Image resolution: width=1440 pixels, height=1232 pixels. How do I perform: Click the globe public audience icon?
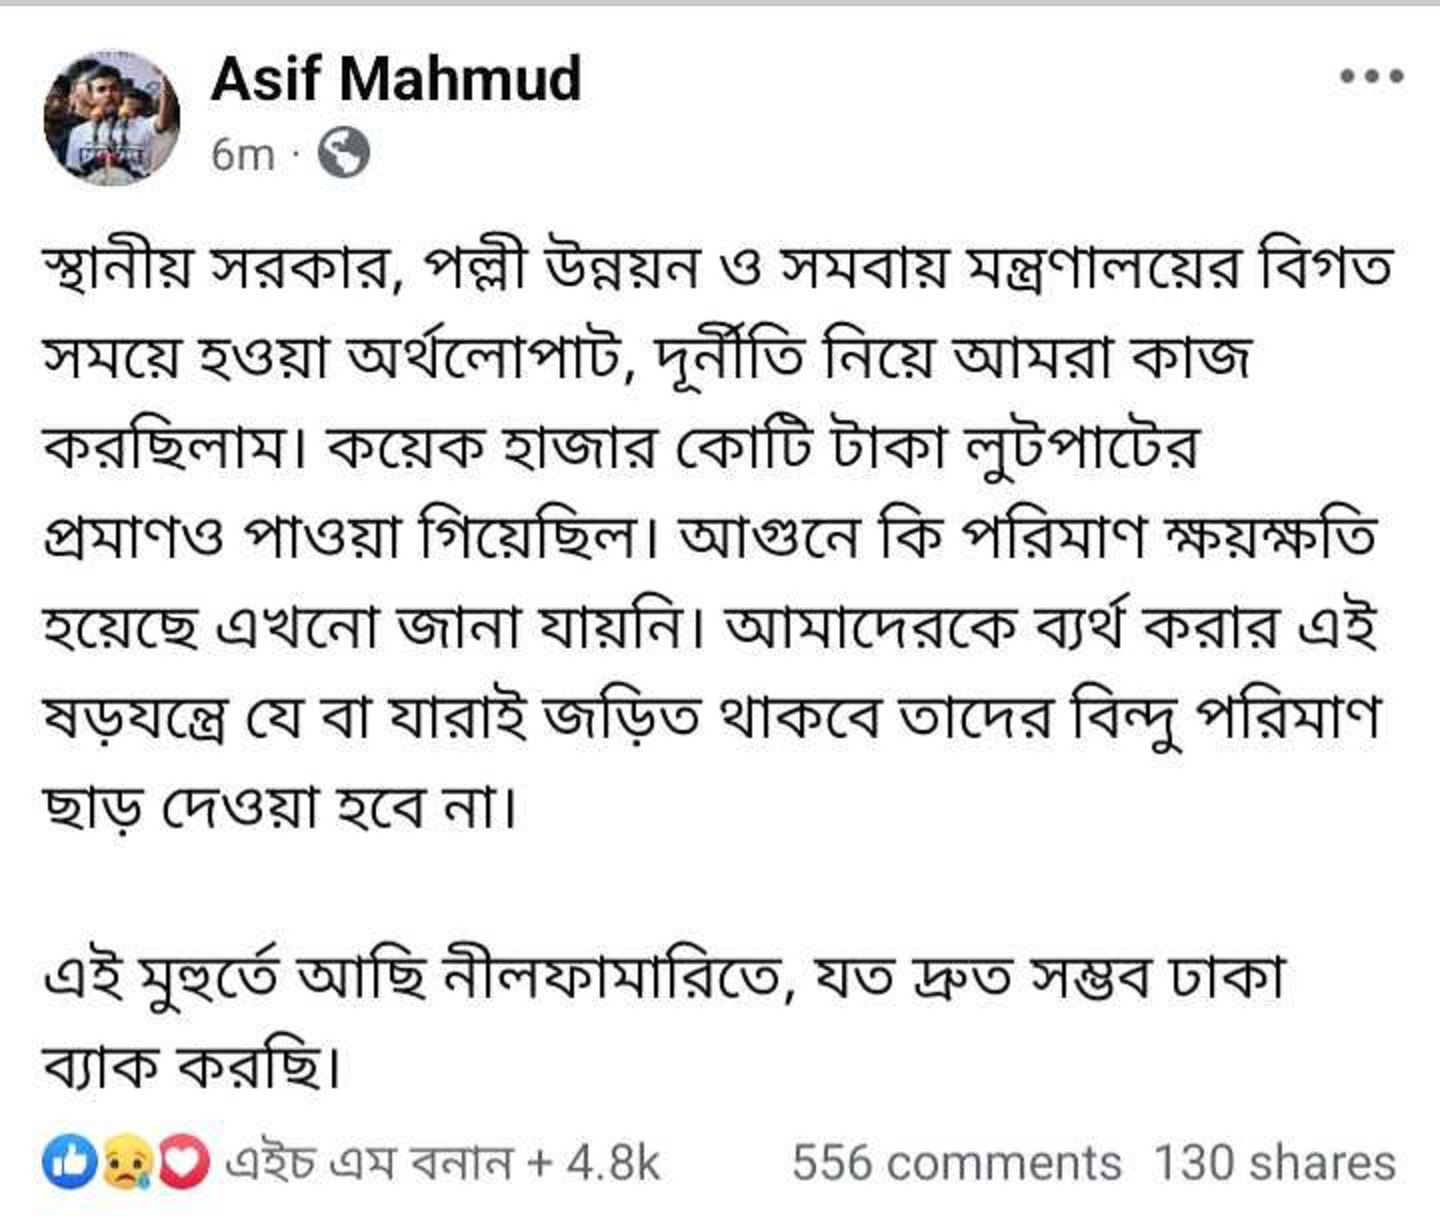point(343,154)
